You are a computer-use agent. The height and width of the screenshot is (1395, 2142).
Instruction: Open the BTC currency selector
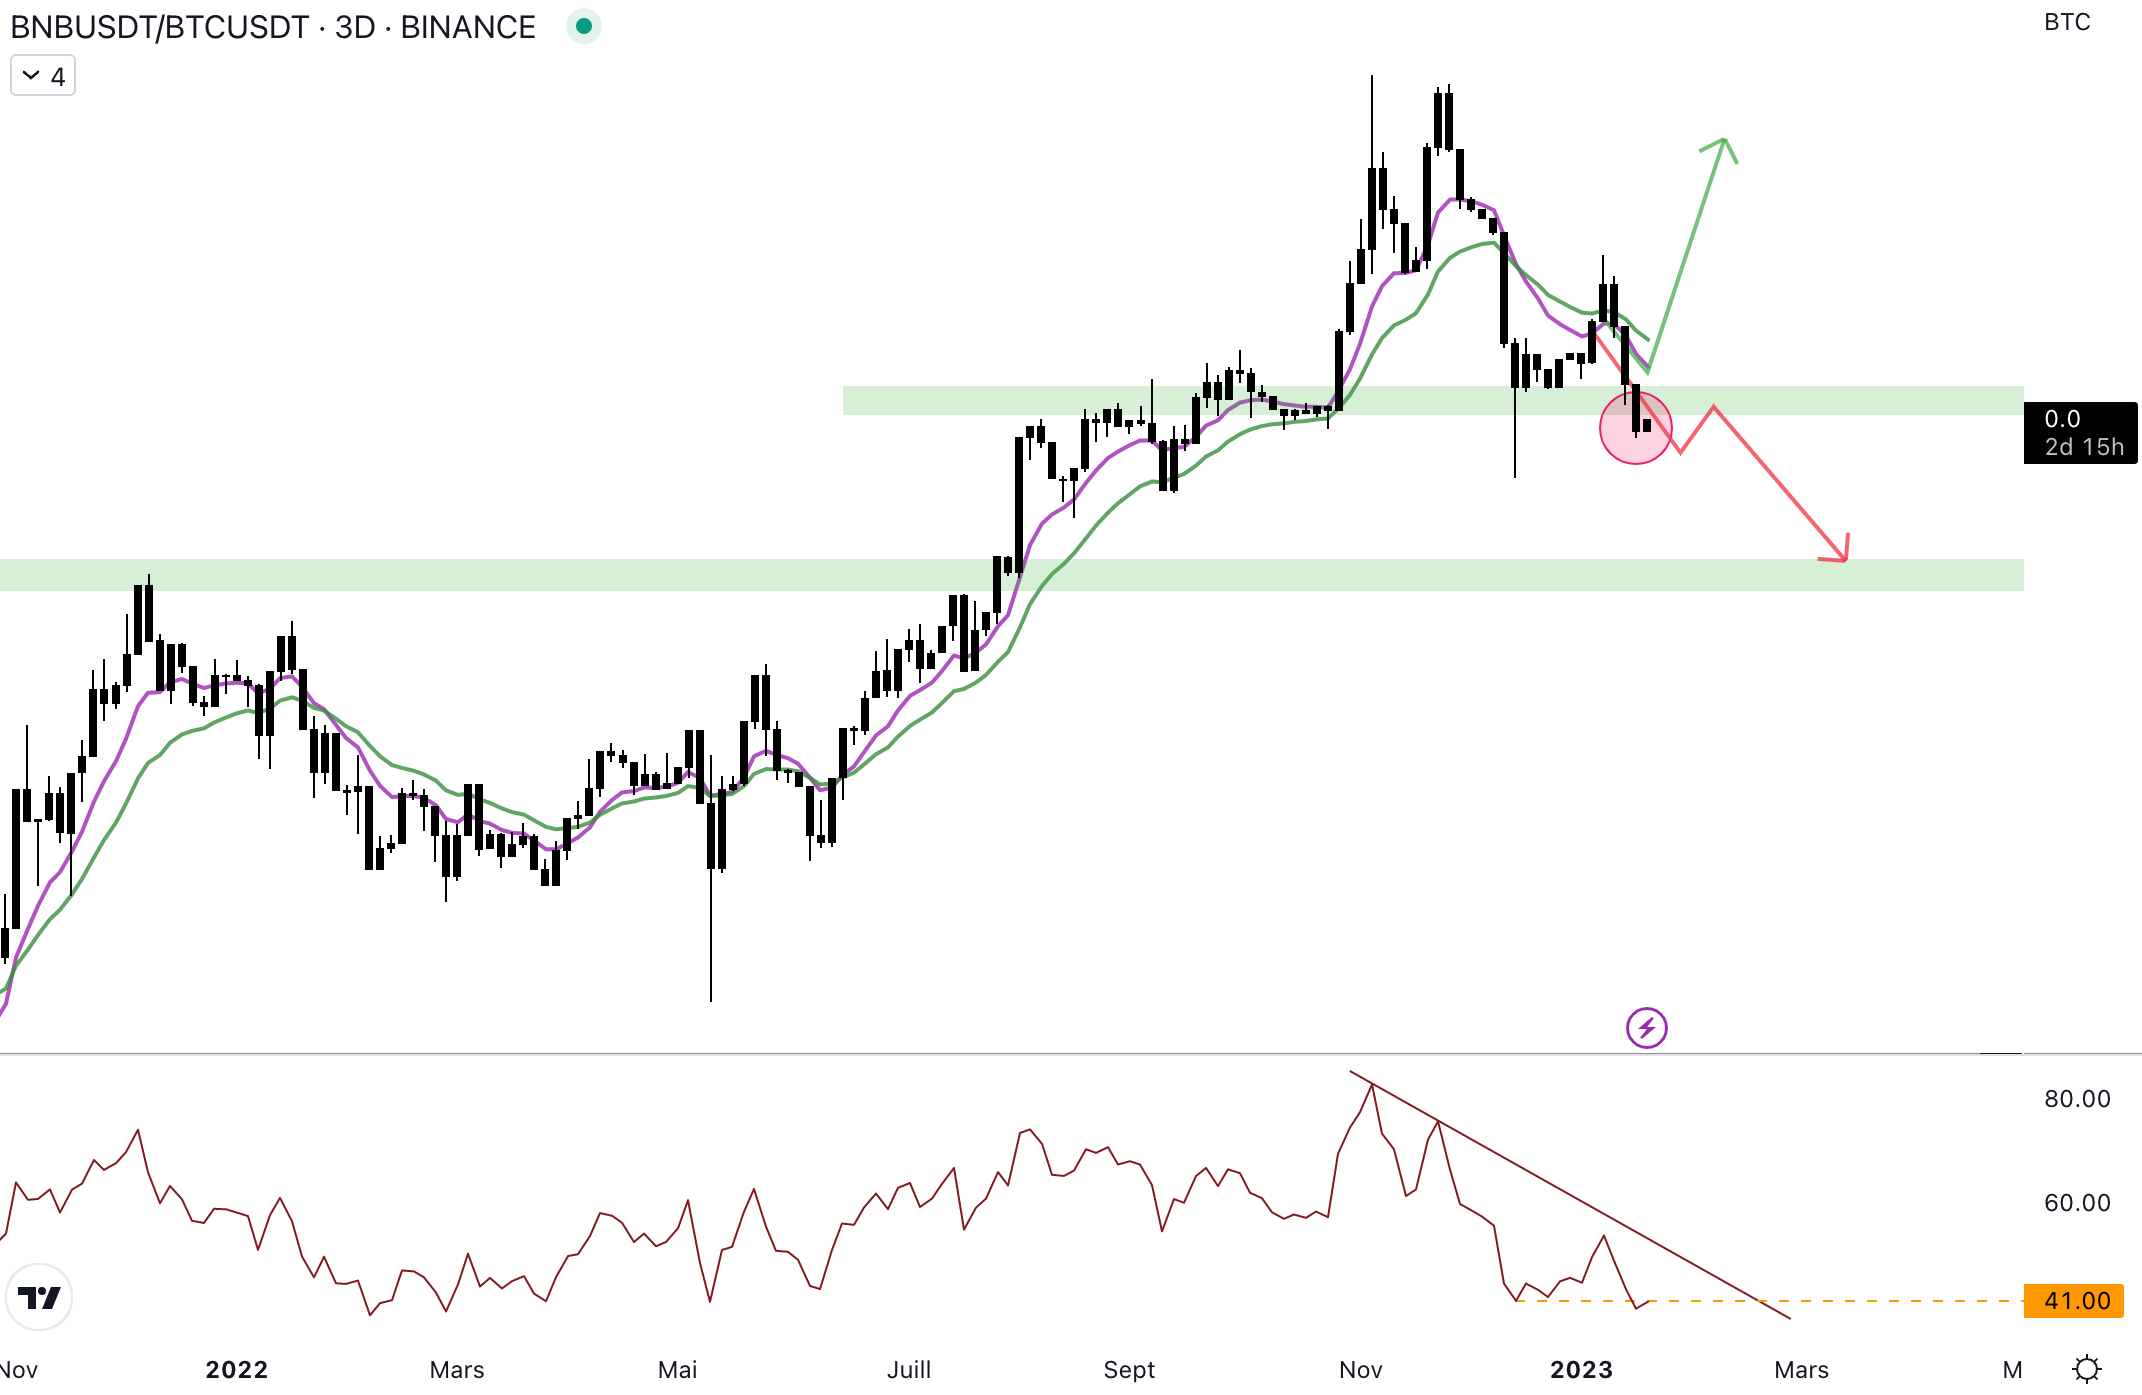[x=2066, y=22]
